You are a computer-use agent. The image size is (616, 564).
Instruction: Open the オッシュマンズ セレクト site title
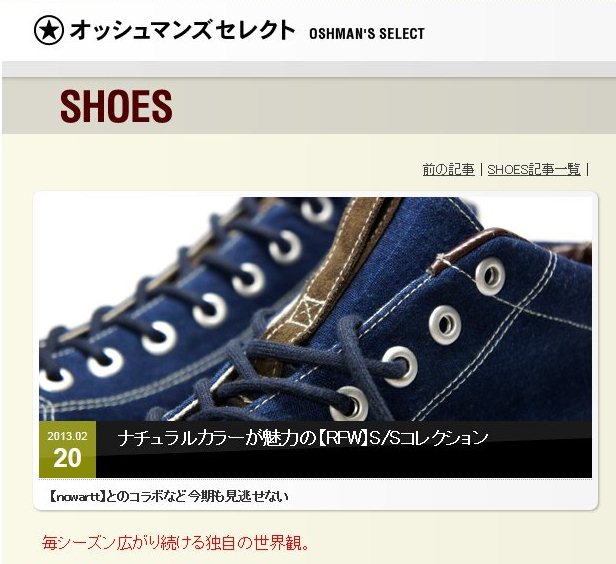182,30
